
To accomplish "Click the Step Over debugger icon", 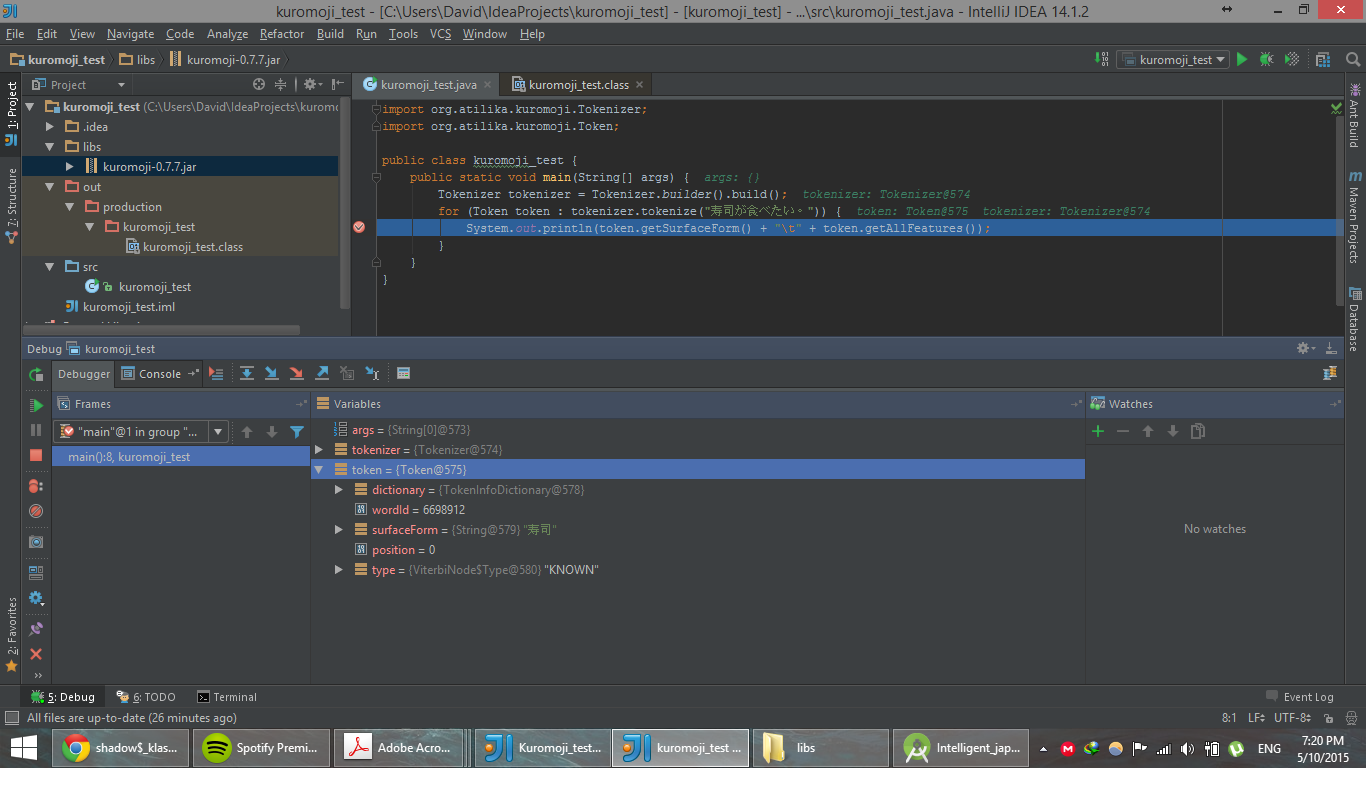I will [x=247, y=373].
